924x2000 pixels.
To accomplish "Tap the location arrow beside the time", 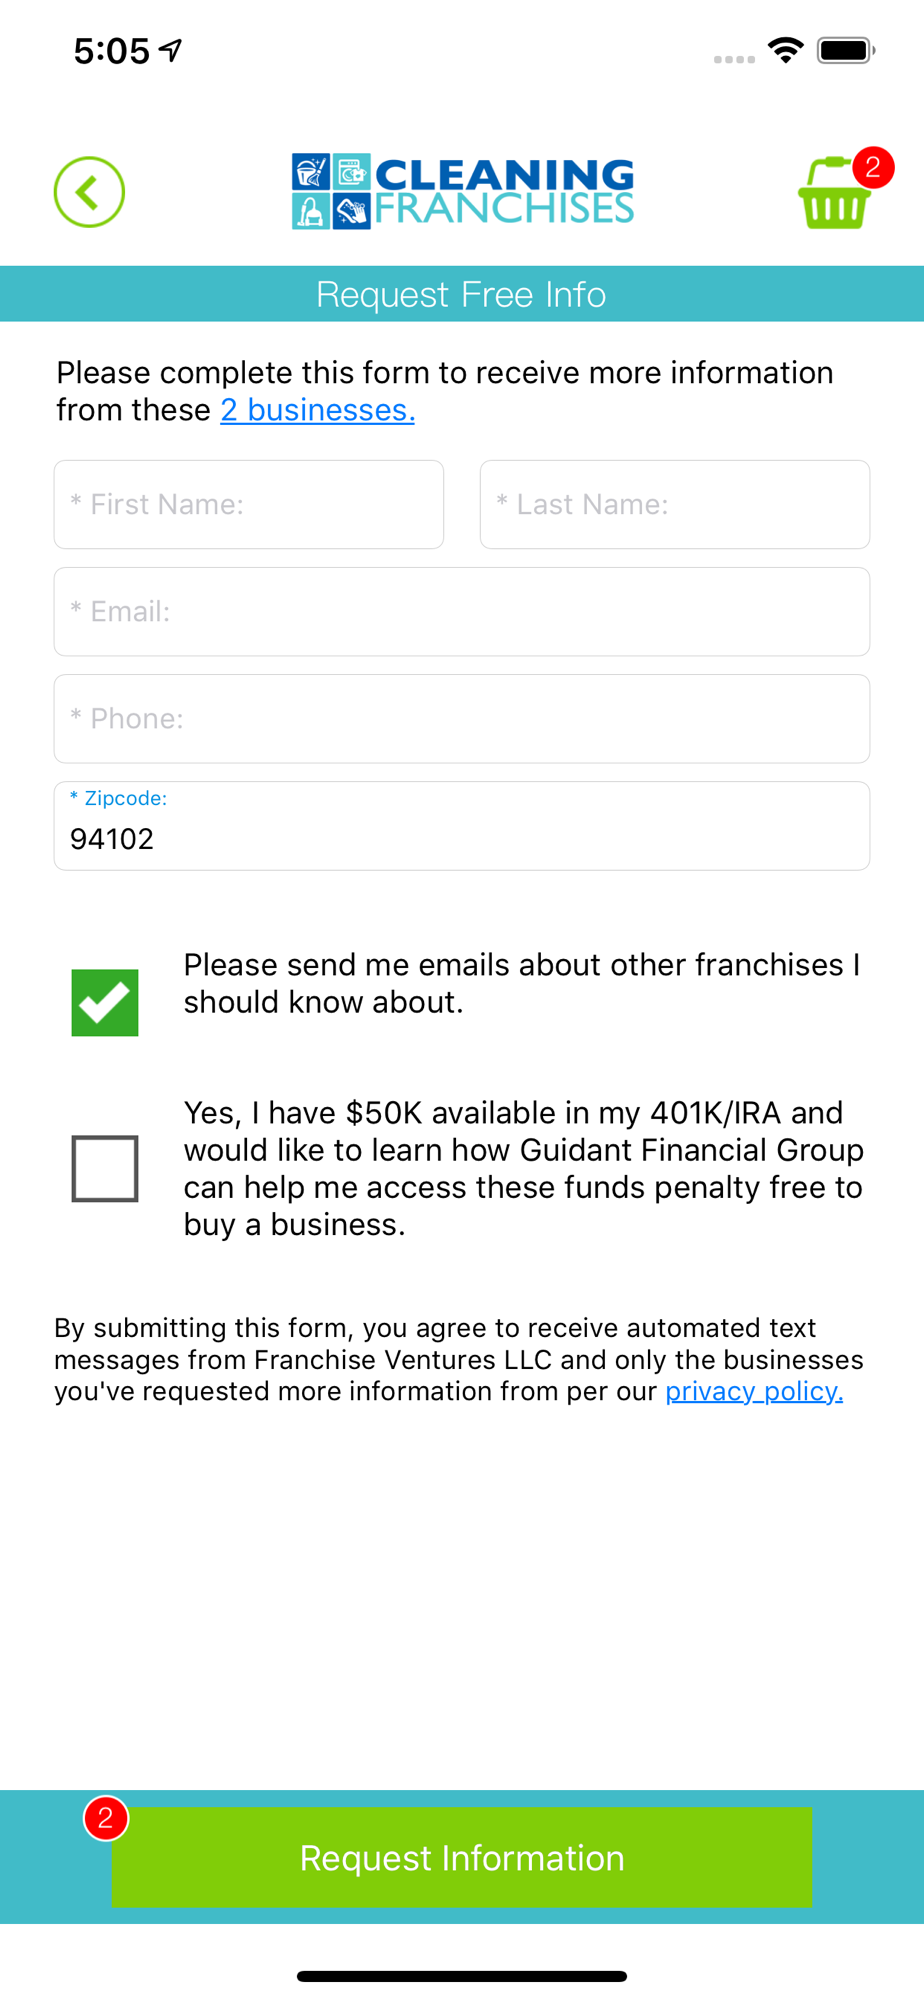I will click(172, 50).
